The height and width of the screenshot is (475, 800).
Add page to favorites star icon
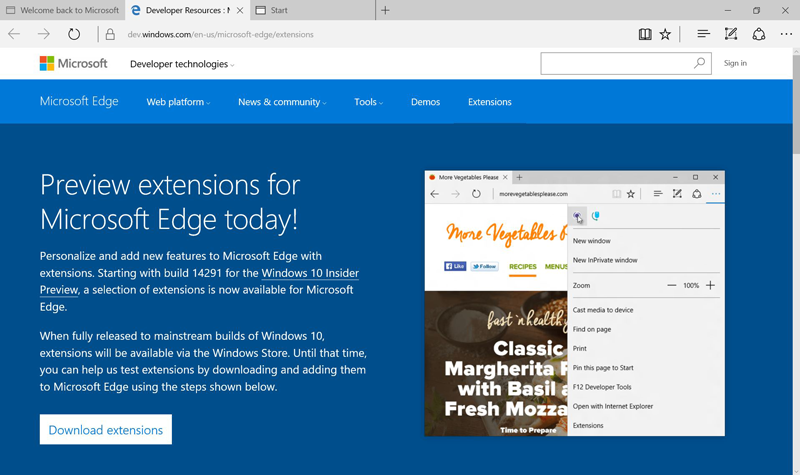click(665, 34)
